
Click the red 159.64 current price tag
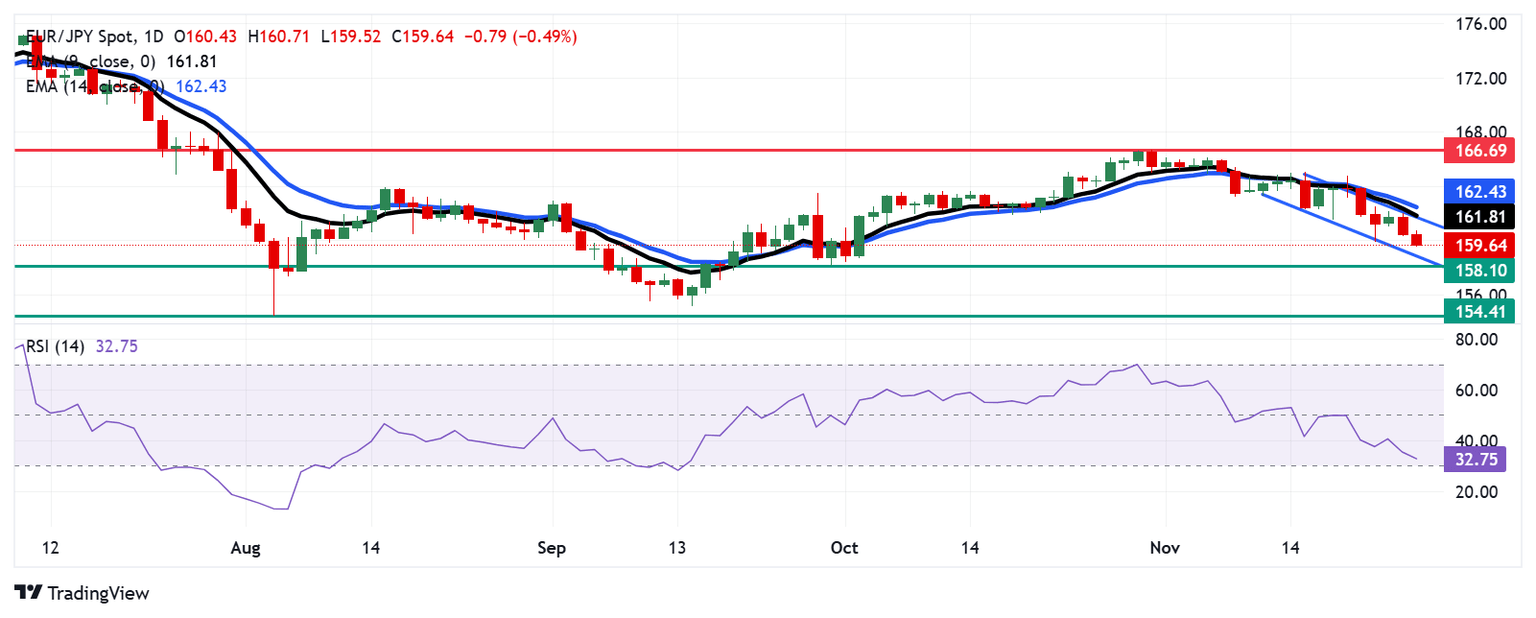point(1479,245)
